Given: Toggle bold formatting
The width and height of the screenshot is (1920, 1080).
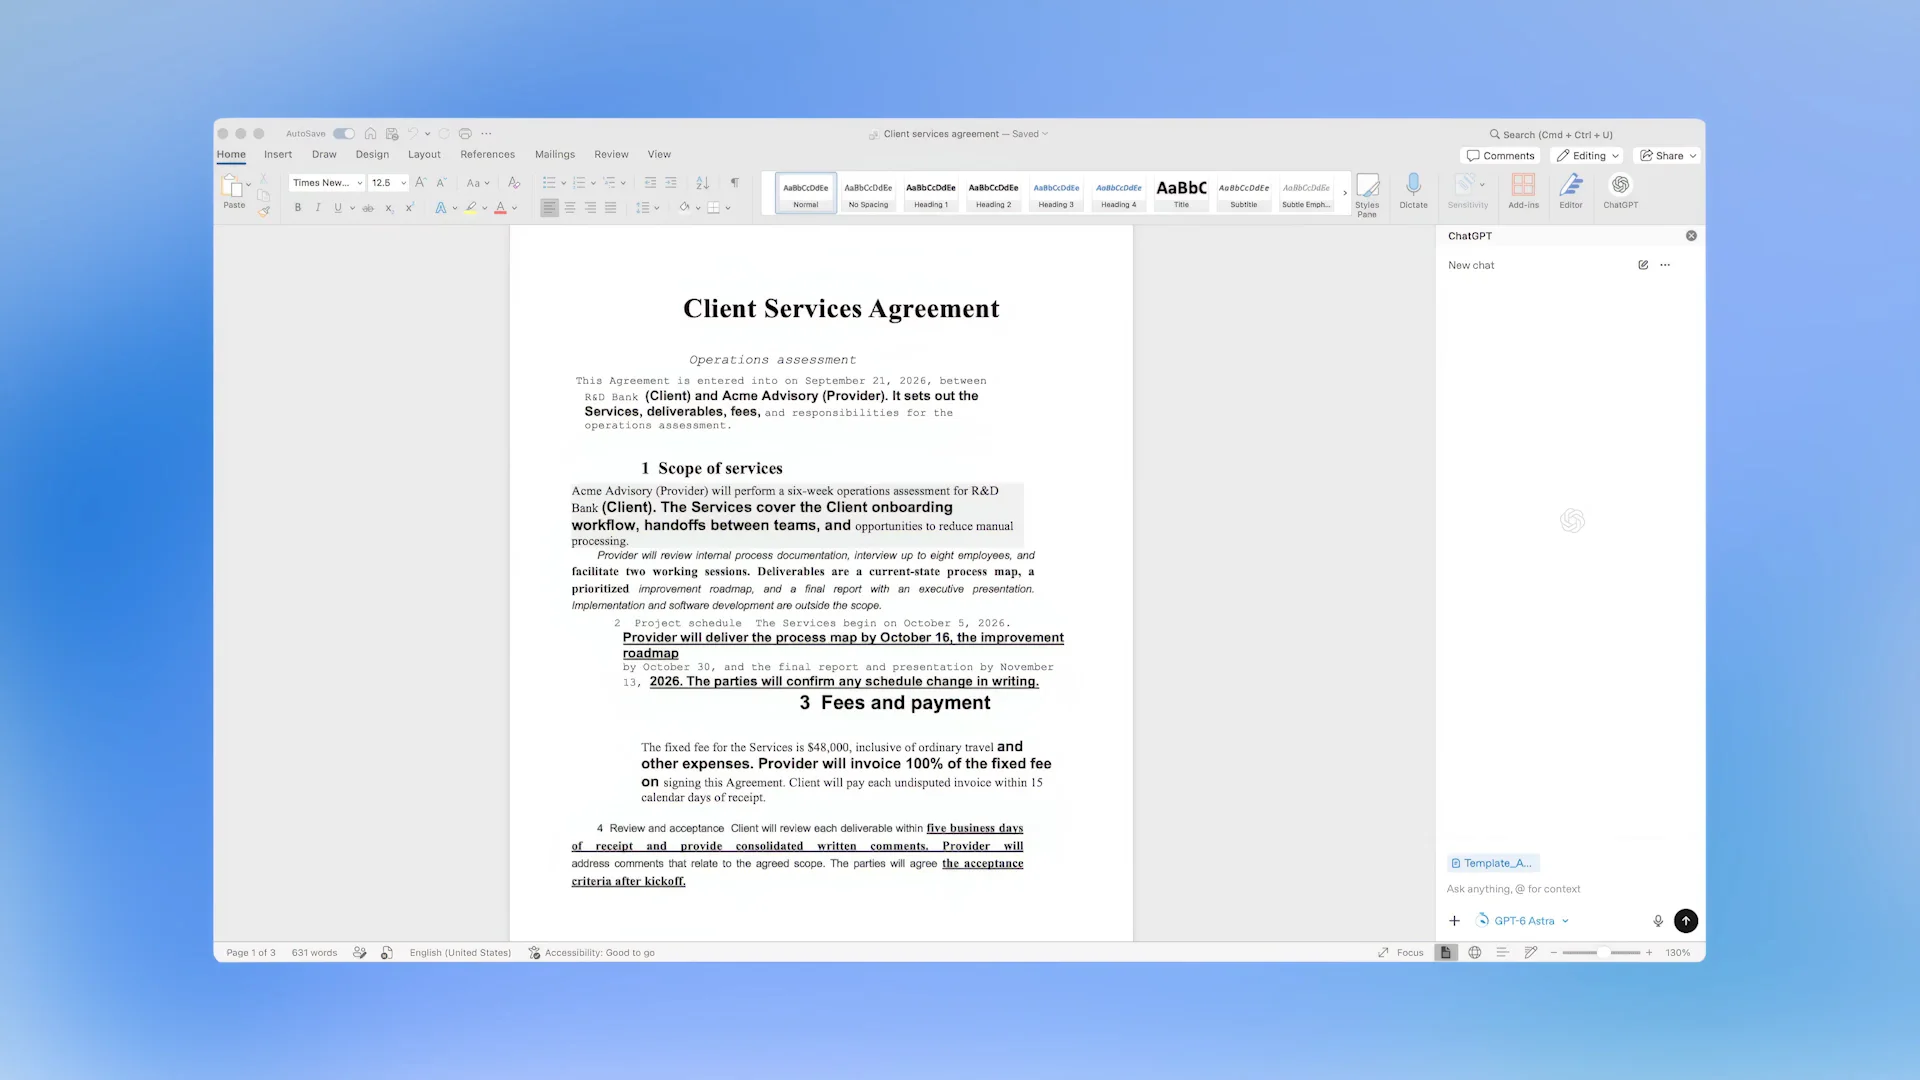Looking at the screenshot, I should click(x=298, y=208).
